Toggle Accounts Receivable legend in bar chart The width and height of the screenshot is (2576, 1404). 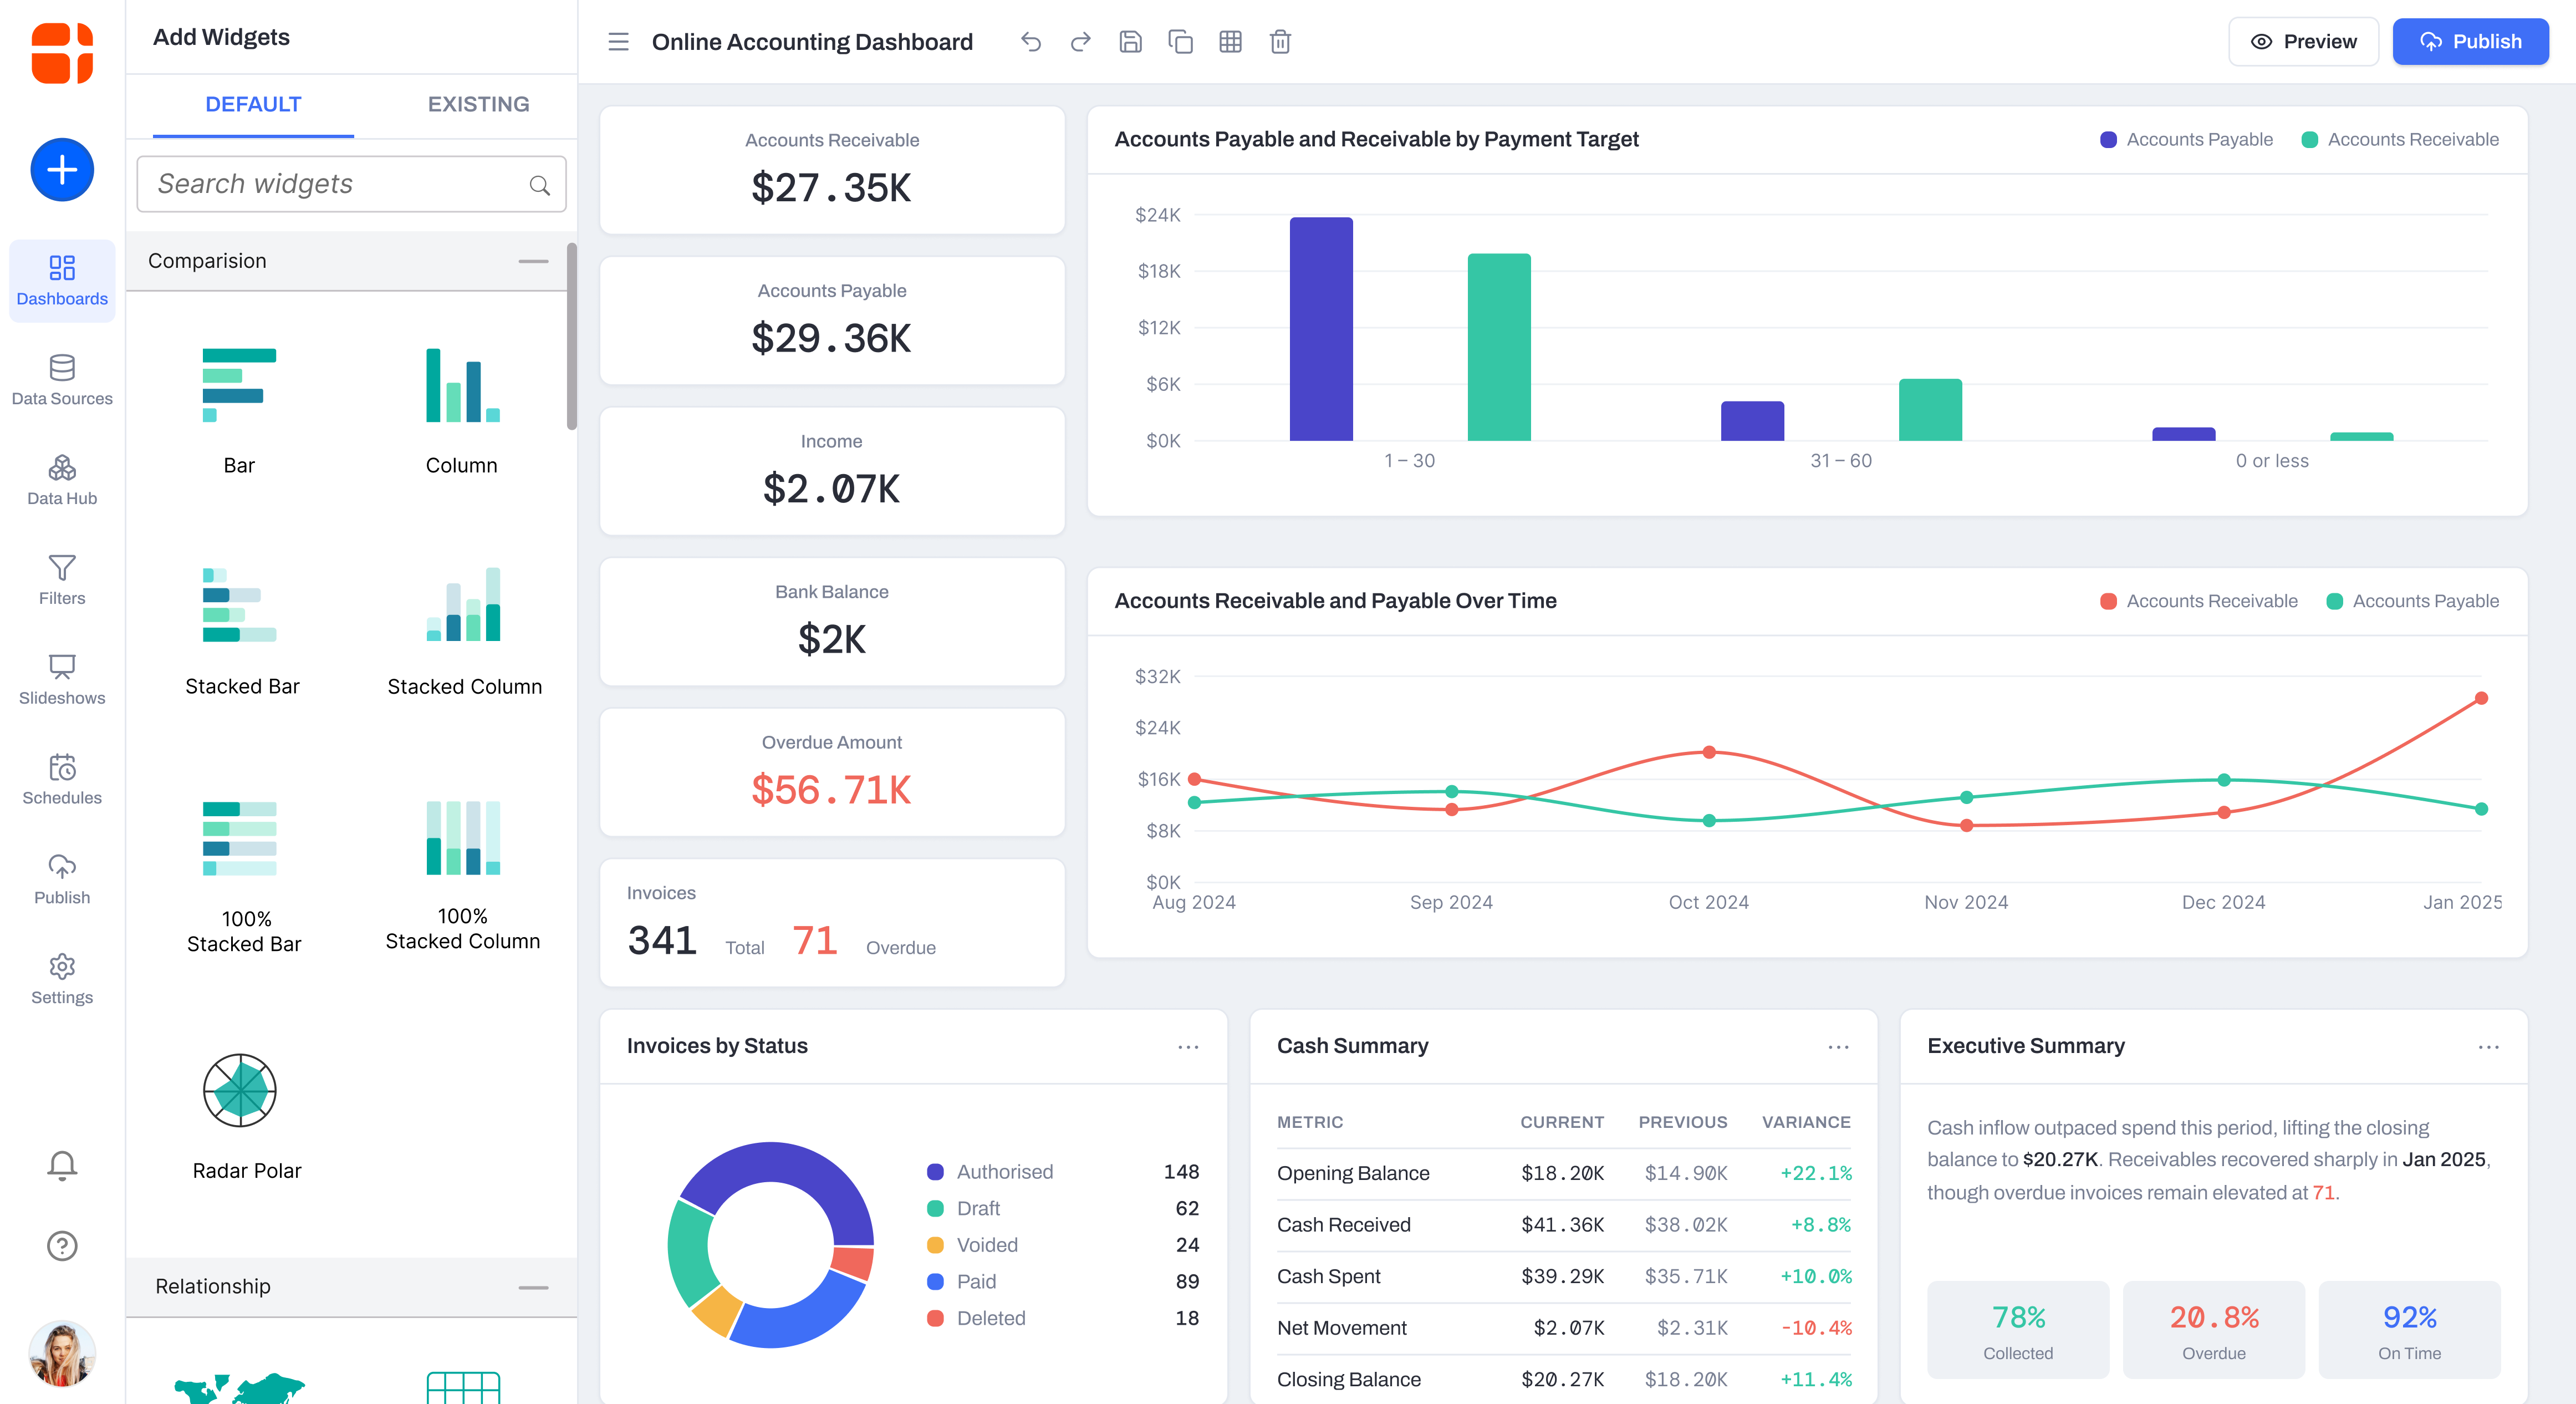(2400, 140)
